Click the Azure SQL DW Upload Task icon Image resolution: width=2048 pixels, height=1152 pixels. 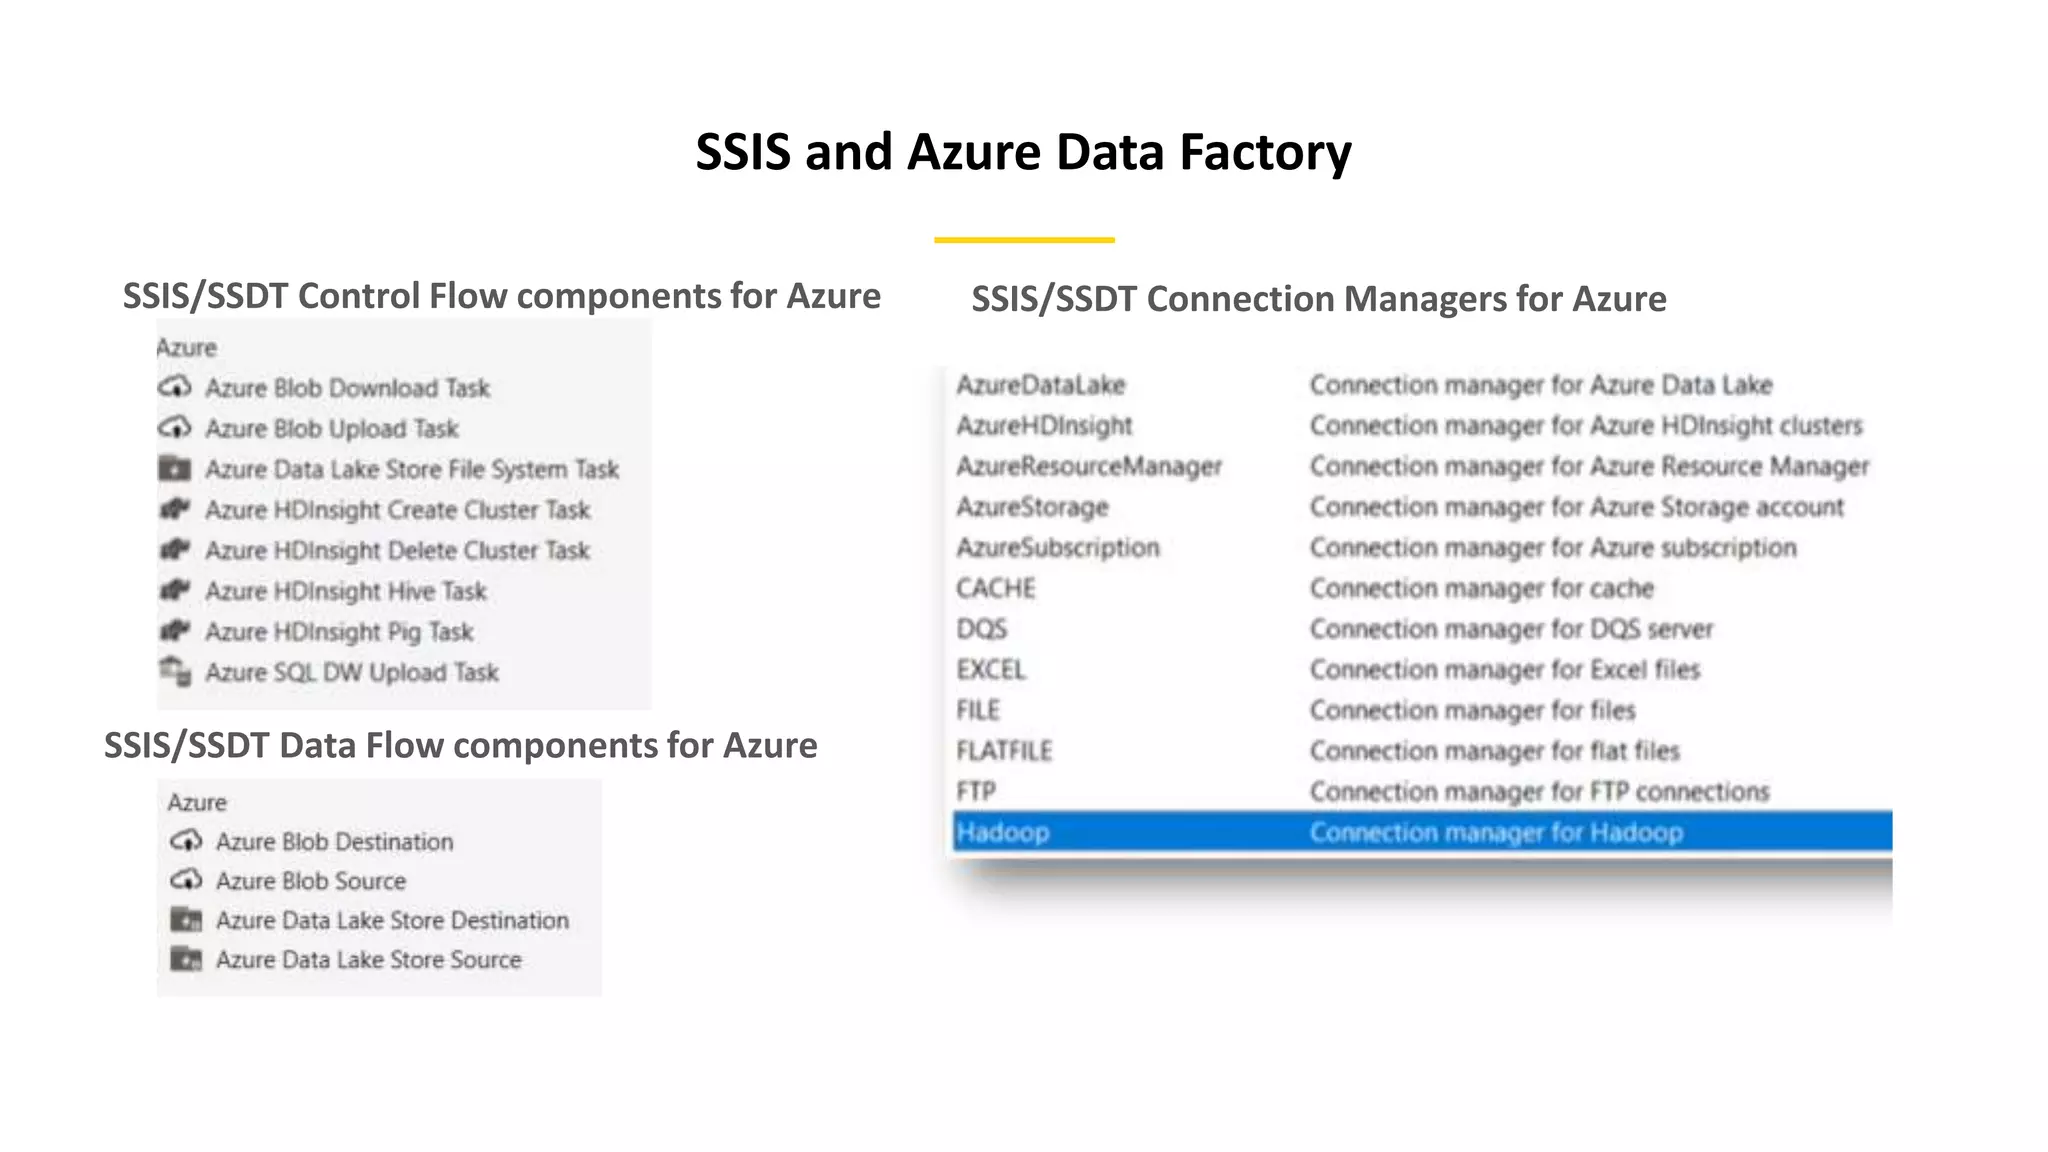175,671
